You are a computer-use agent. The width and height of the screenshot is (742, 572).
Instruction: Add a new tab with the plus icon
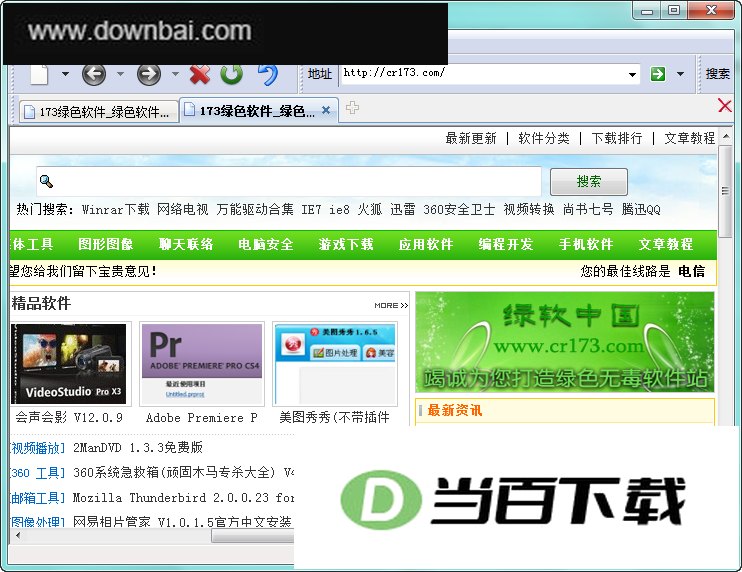pyautogui.click(x=352, y=108)
